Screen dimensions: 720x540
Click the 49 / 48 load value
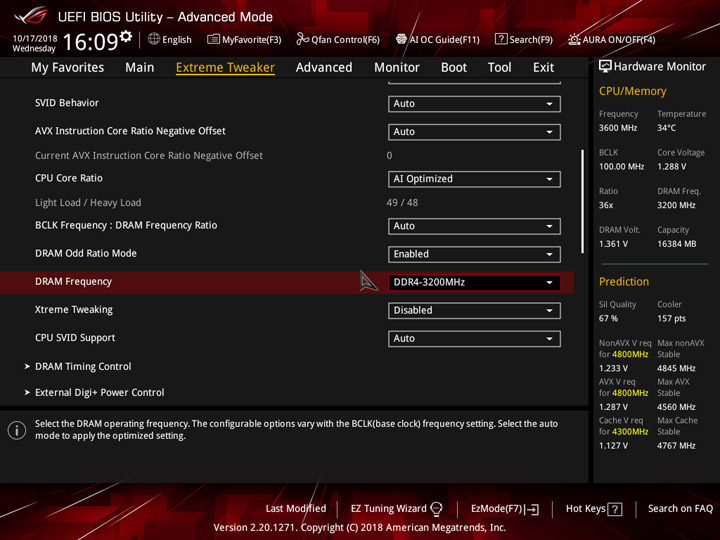pyautogui.click(x=402, y=202)
